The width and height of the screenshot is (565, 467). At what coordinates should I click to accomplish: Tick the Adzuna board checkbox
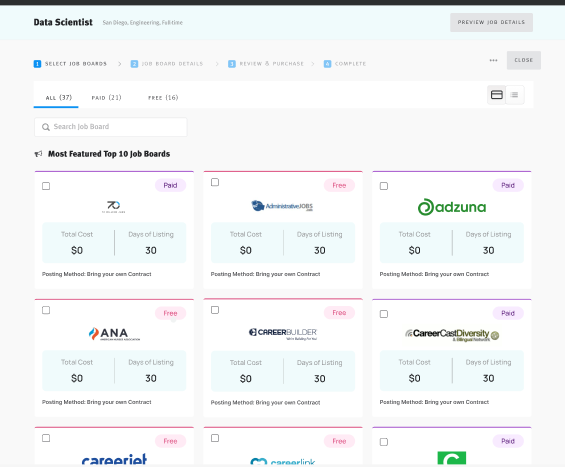384,186
